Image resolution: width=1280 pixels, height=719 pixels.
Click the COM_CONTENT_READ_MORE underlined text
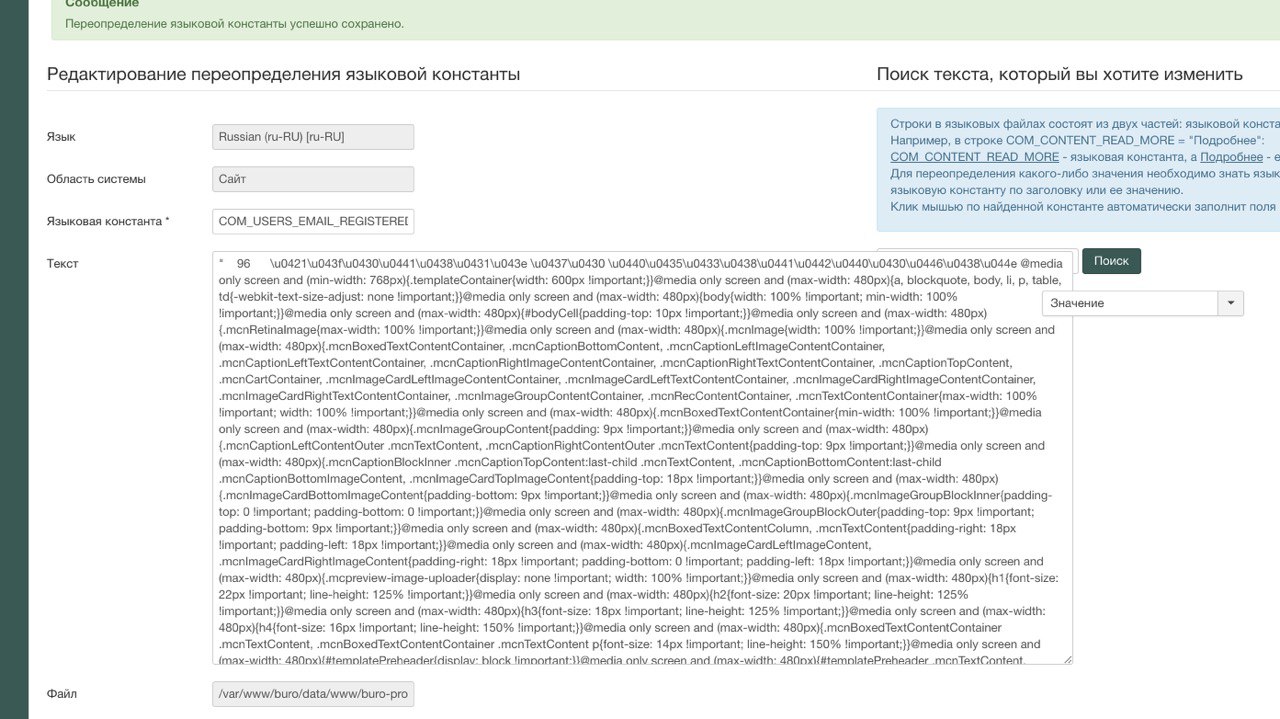tap(974, 157)
